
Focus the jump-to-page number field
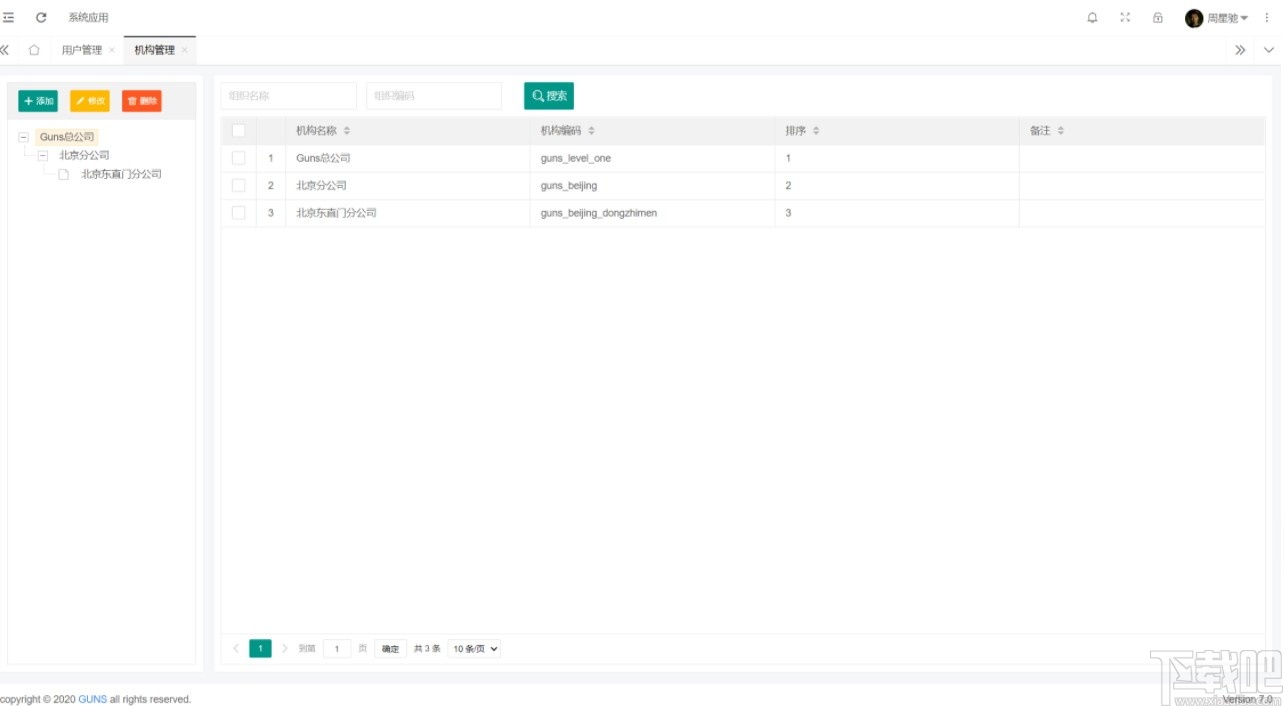click(x=337, y=649)
